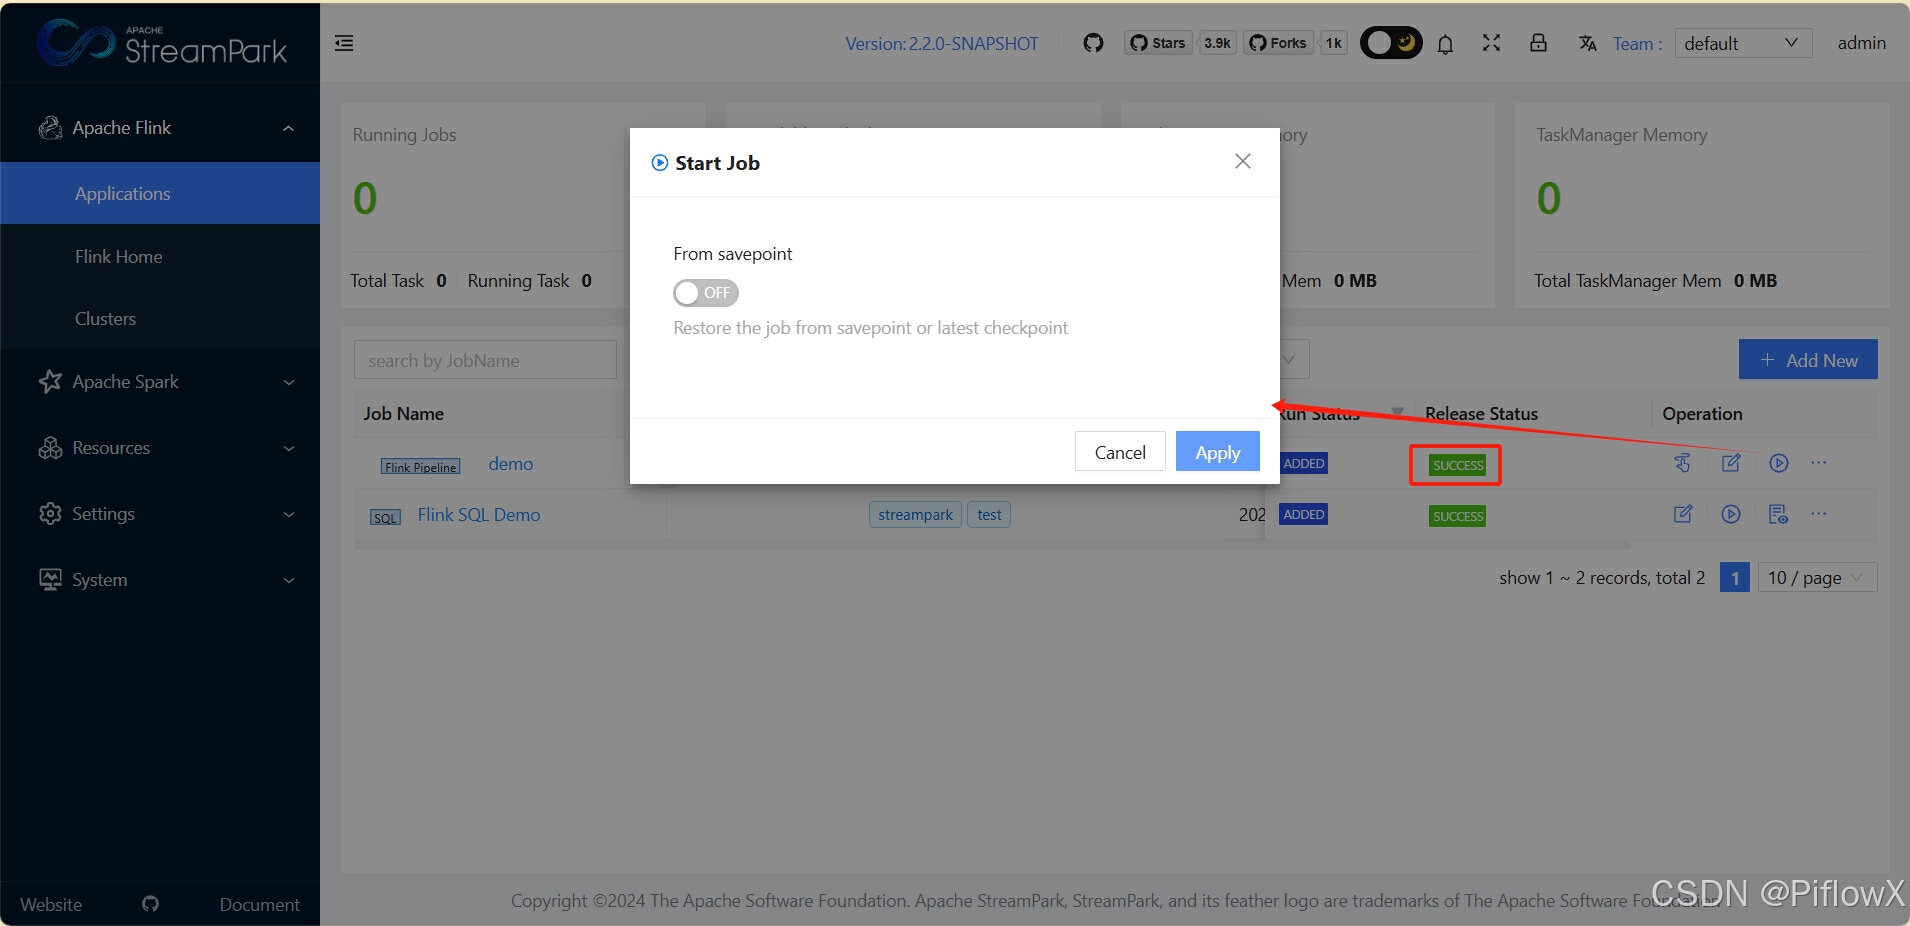The height and width of the screenshot is (926, 1910).
Task: Click the Start Job dialog title icon
Action: coord(660,163)
